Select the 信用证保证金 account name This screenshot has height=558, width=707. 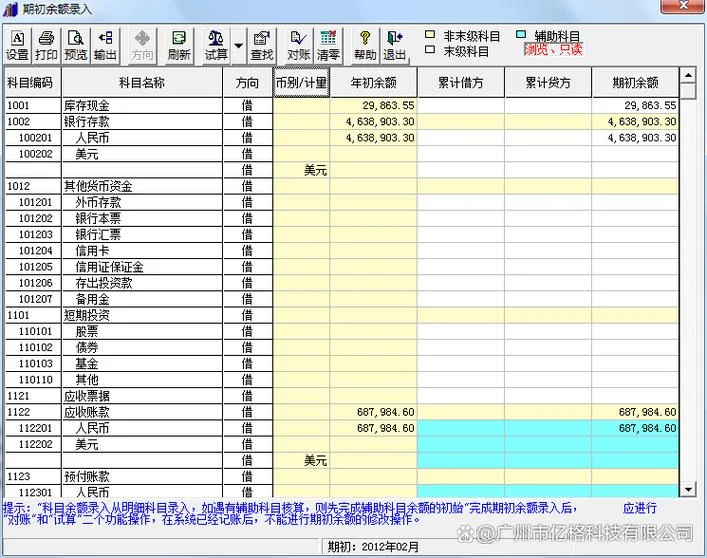[109, 267]
